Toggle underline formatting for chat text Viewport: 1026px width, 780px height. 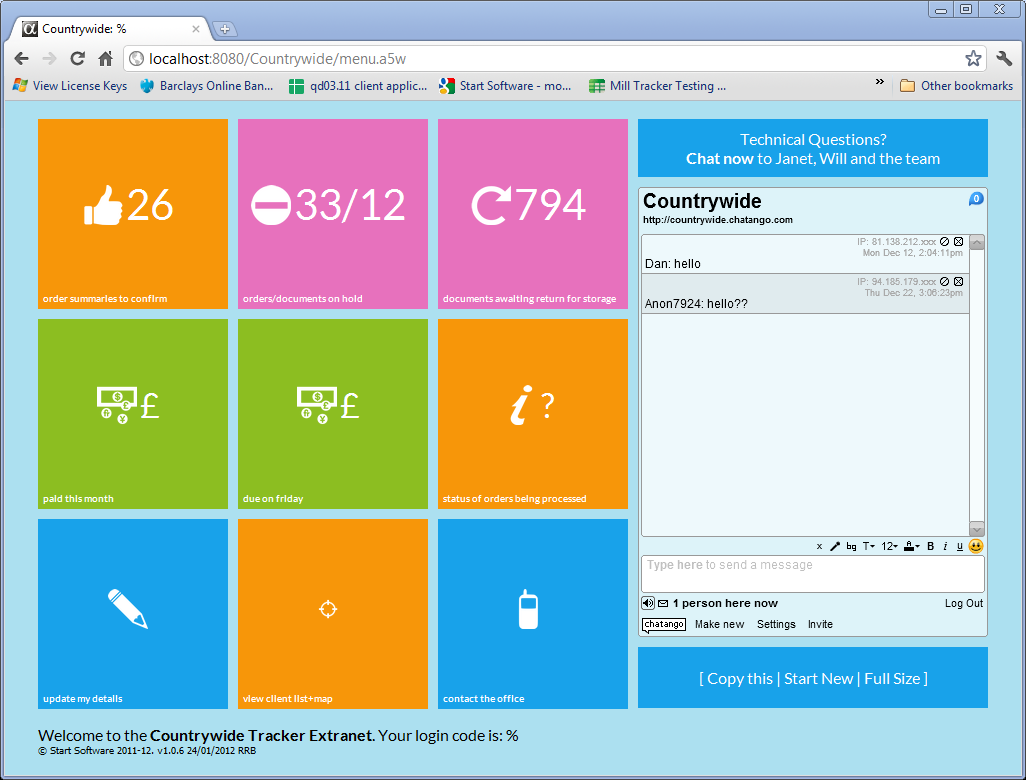click(x=959, y=546)
